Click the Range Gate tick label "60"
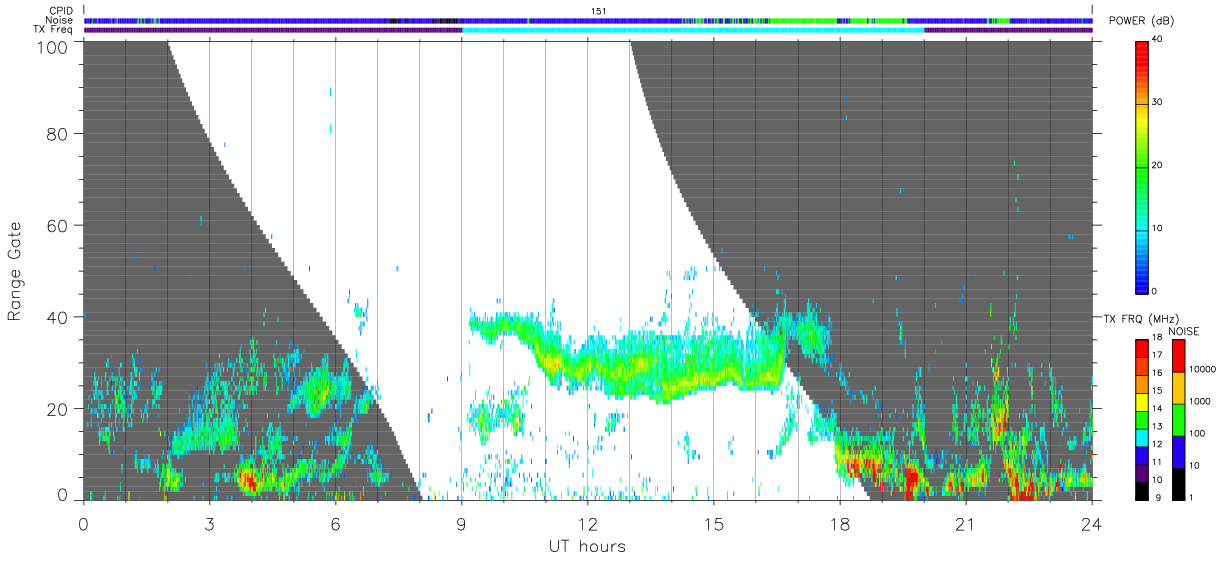The height and width of the screenshot is (567, 1228). 59,224
